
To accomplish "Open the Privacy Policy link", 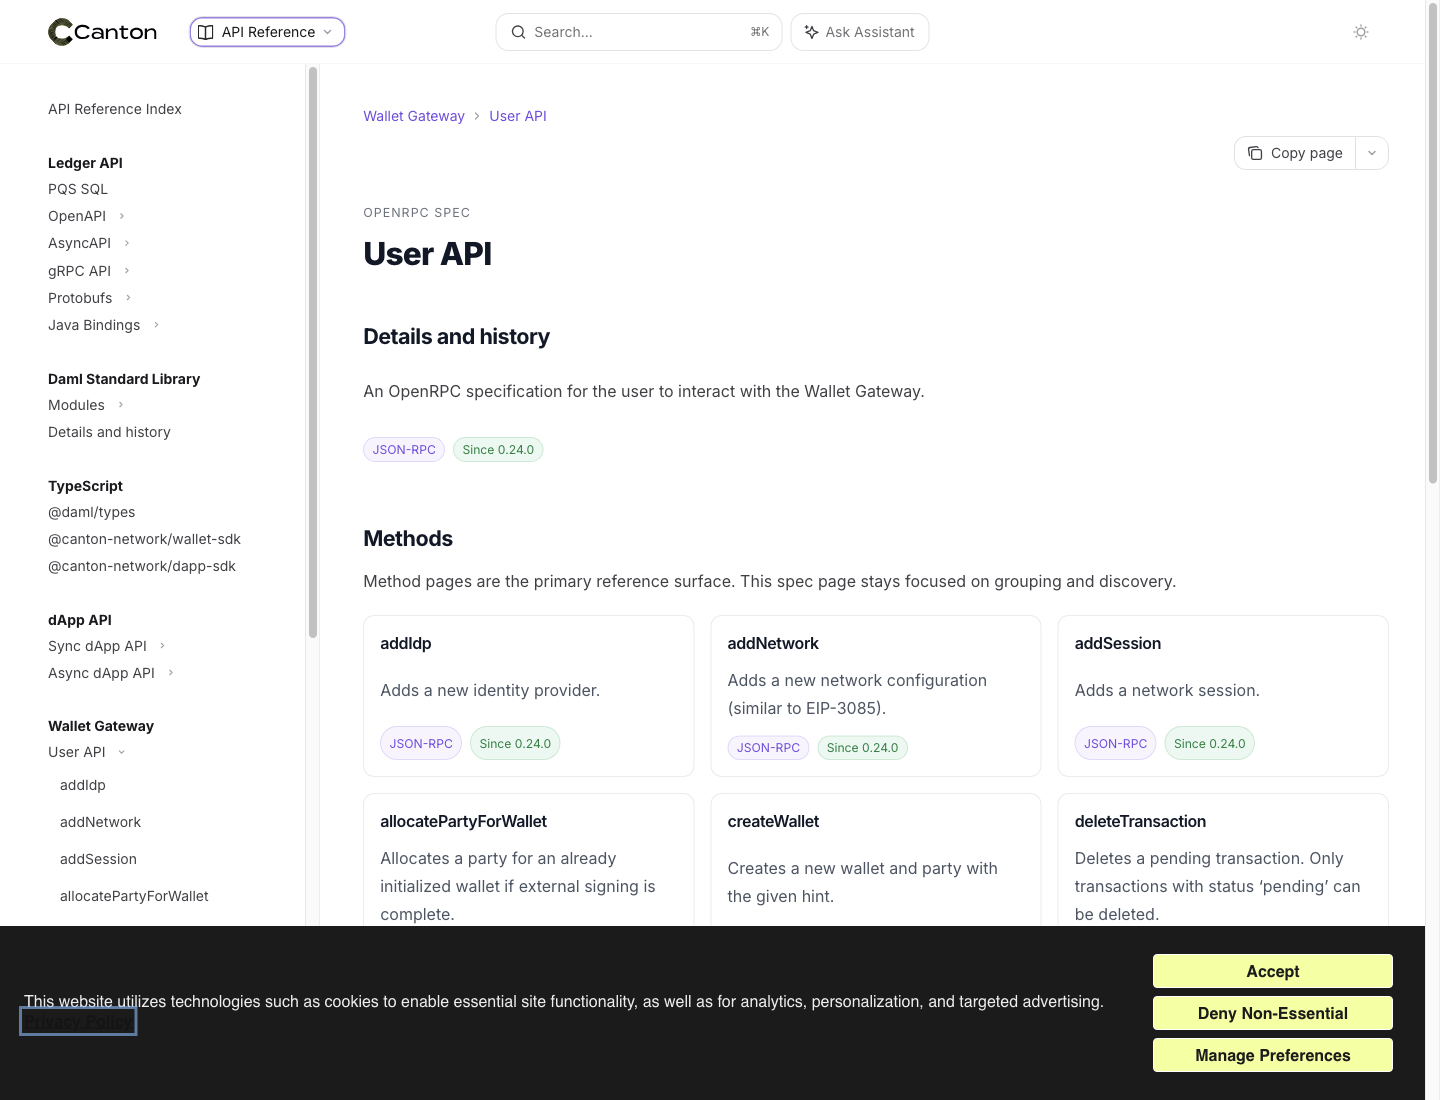I will (x=78, y=1022).
